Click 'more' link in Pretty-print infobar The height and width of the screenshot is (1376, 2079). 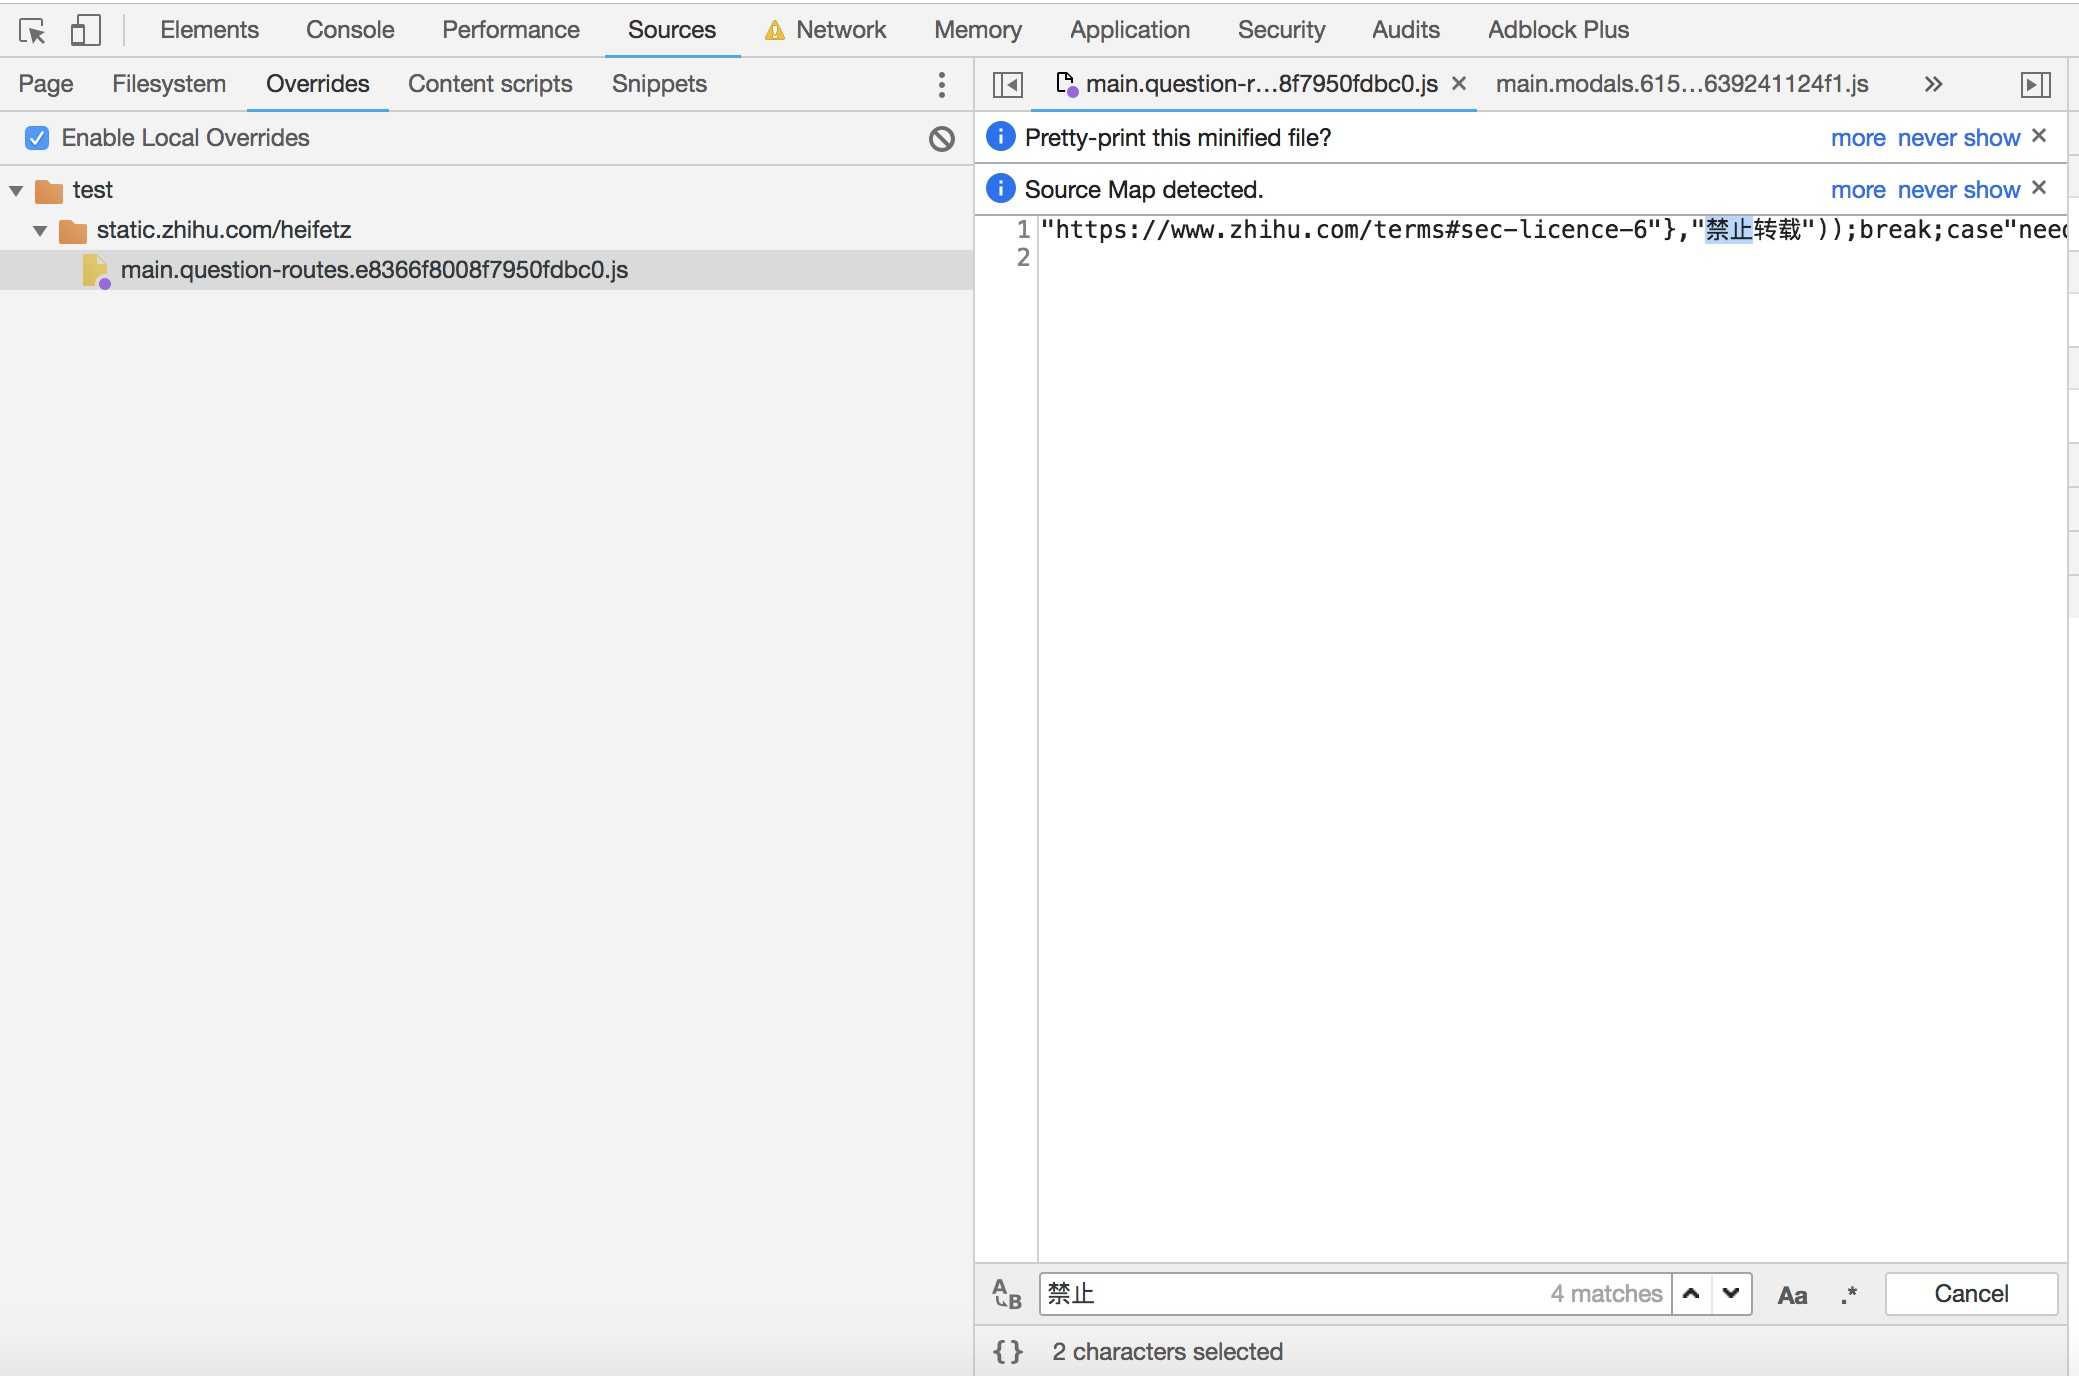1858,138
